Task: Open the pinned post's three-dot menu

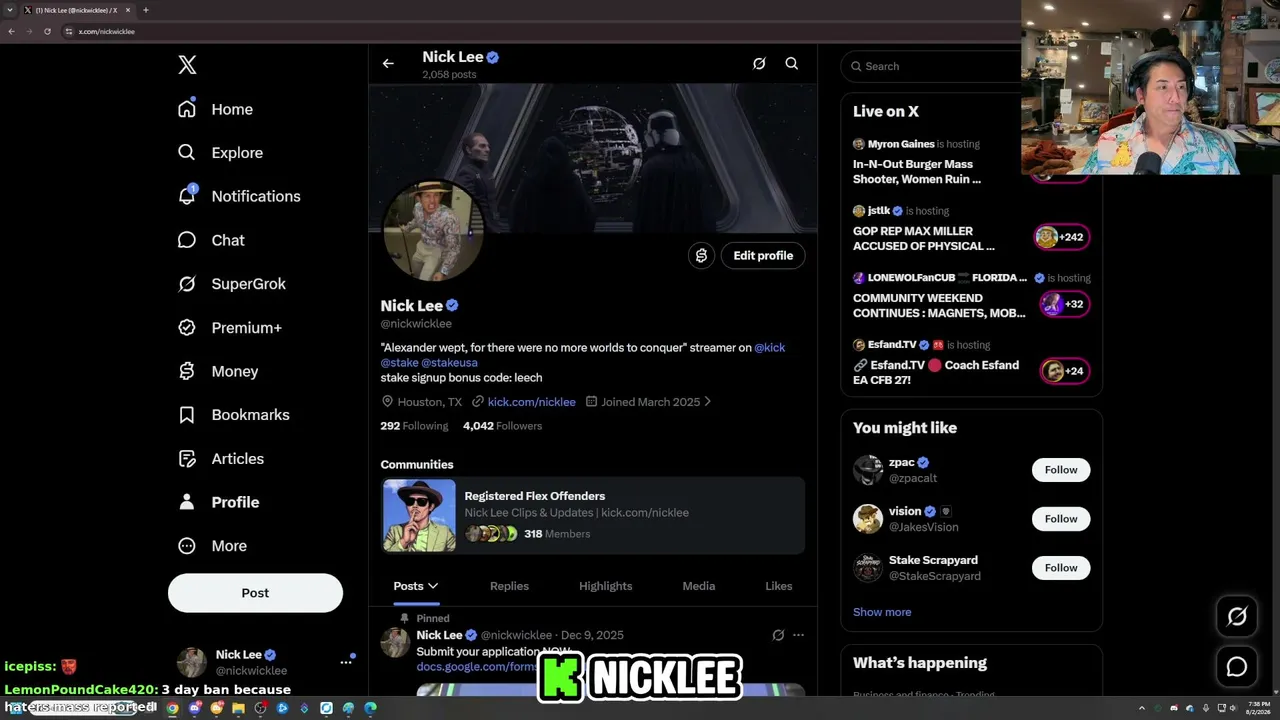Action: click(798, 635)
